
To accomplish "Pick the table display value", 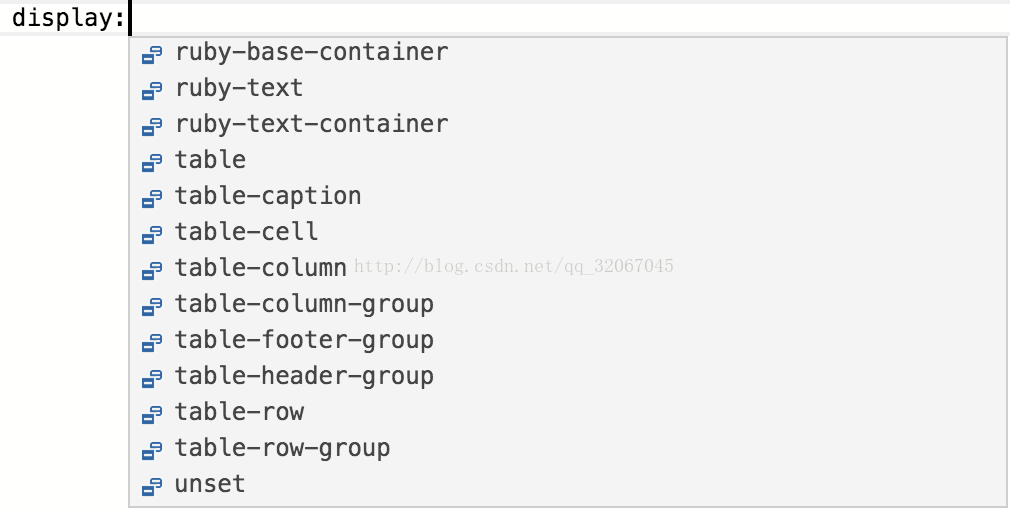I will [x=568, y=160].
